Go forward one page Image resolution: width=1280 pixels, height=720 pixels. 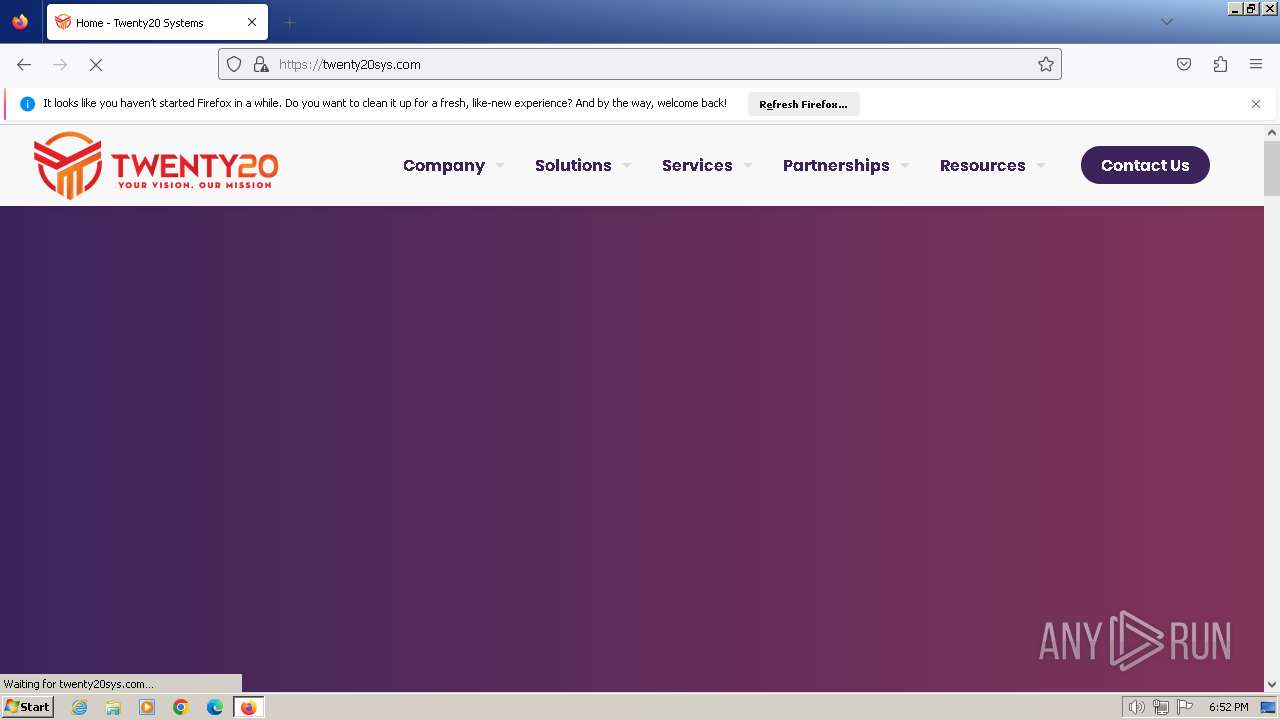(x=60, y=64)
